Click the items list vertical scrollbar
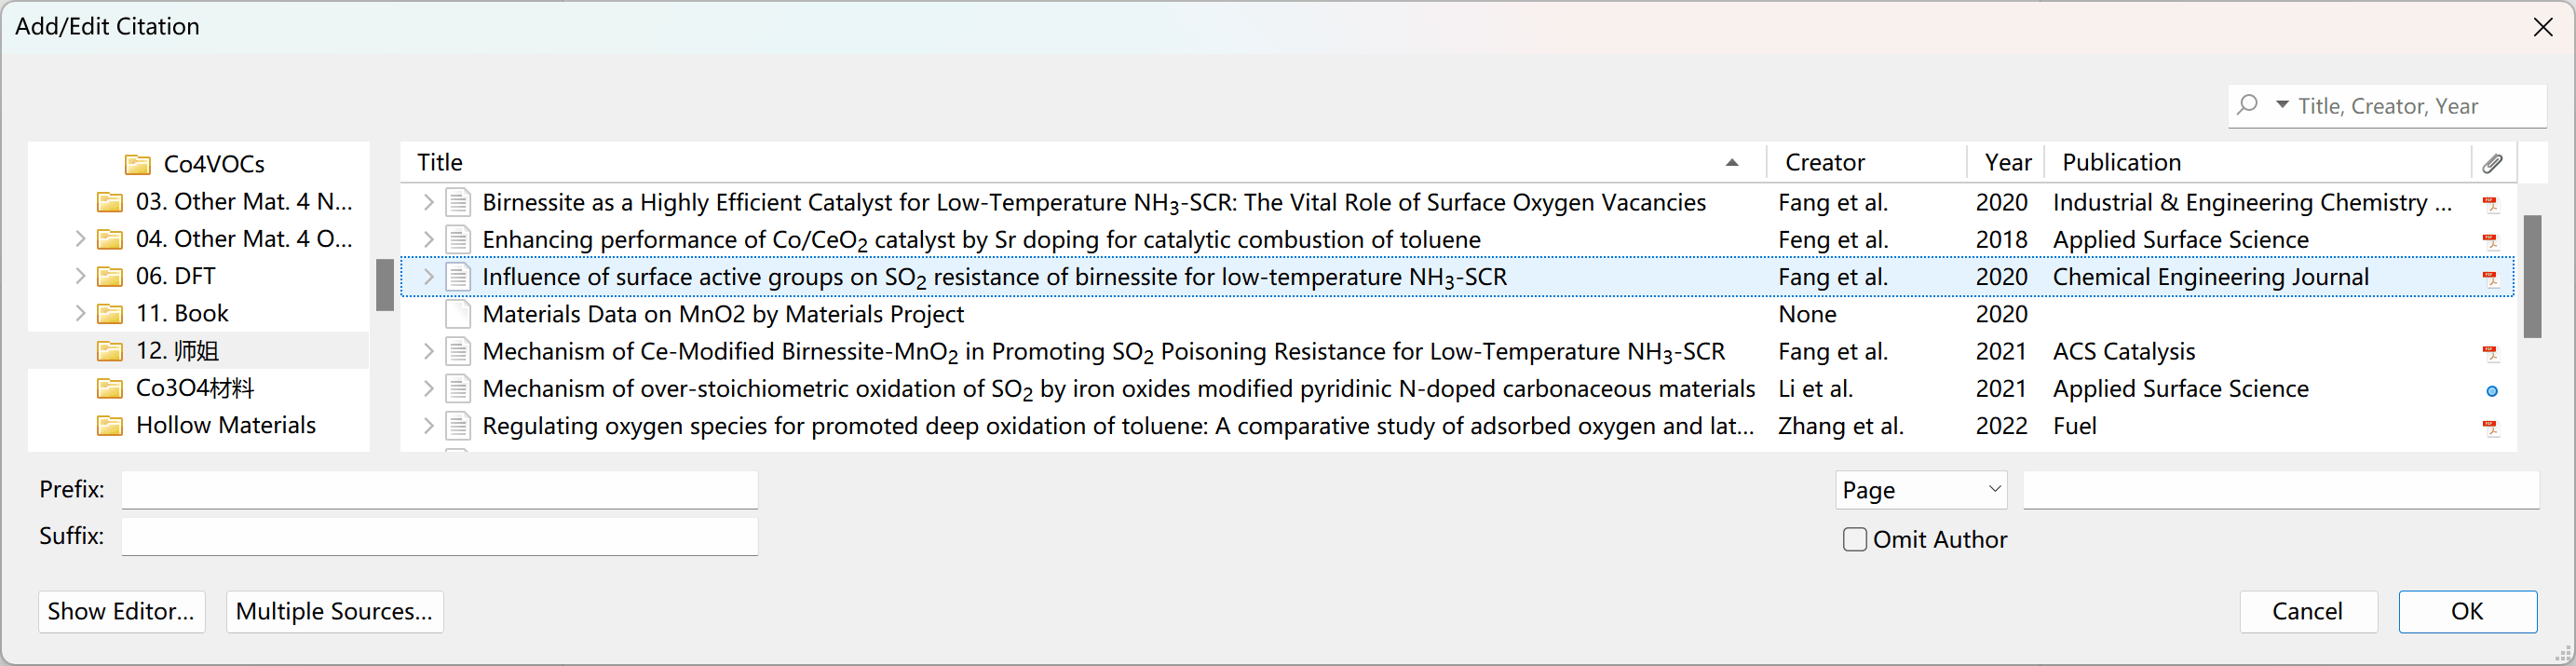This screenshot has height=666, width=2576. point(2532,276)
